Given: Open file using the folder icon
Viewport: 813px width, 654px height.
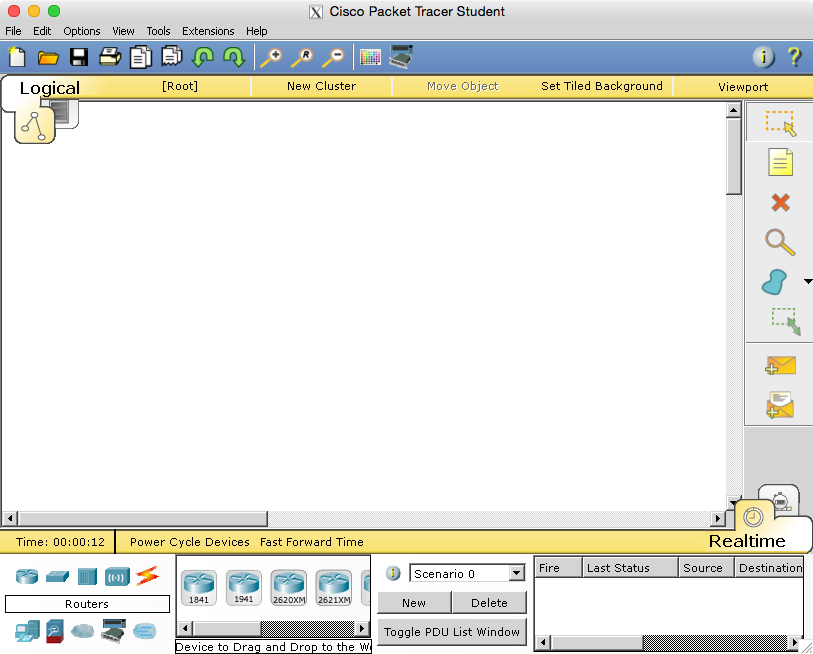Looking at the screenshot, I should (x=48, y=57).
